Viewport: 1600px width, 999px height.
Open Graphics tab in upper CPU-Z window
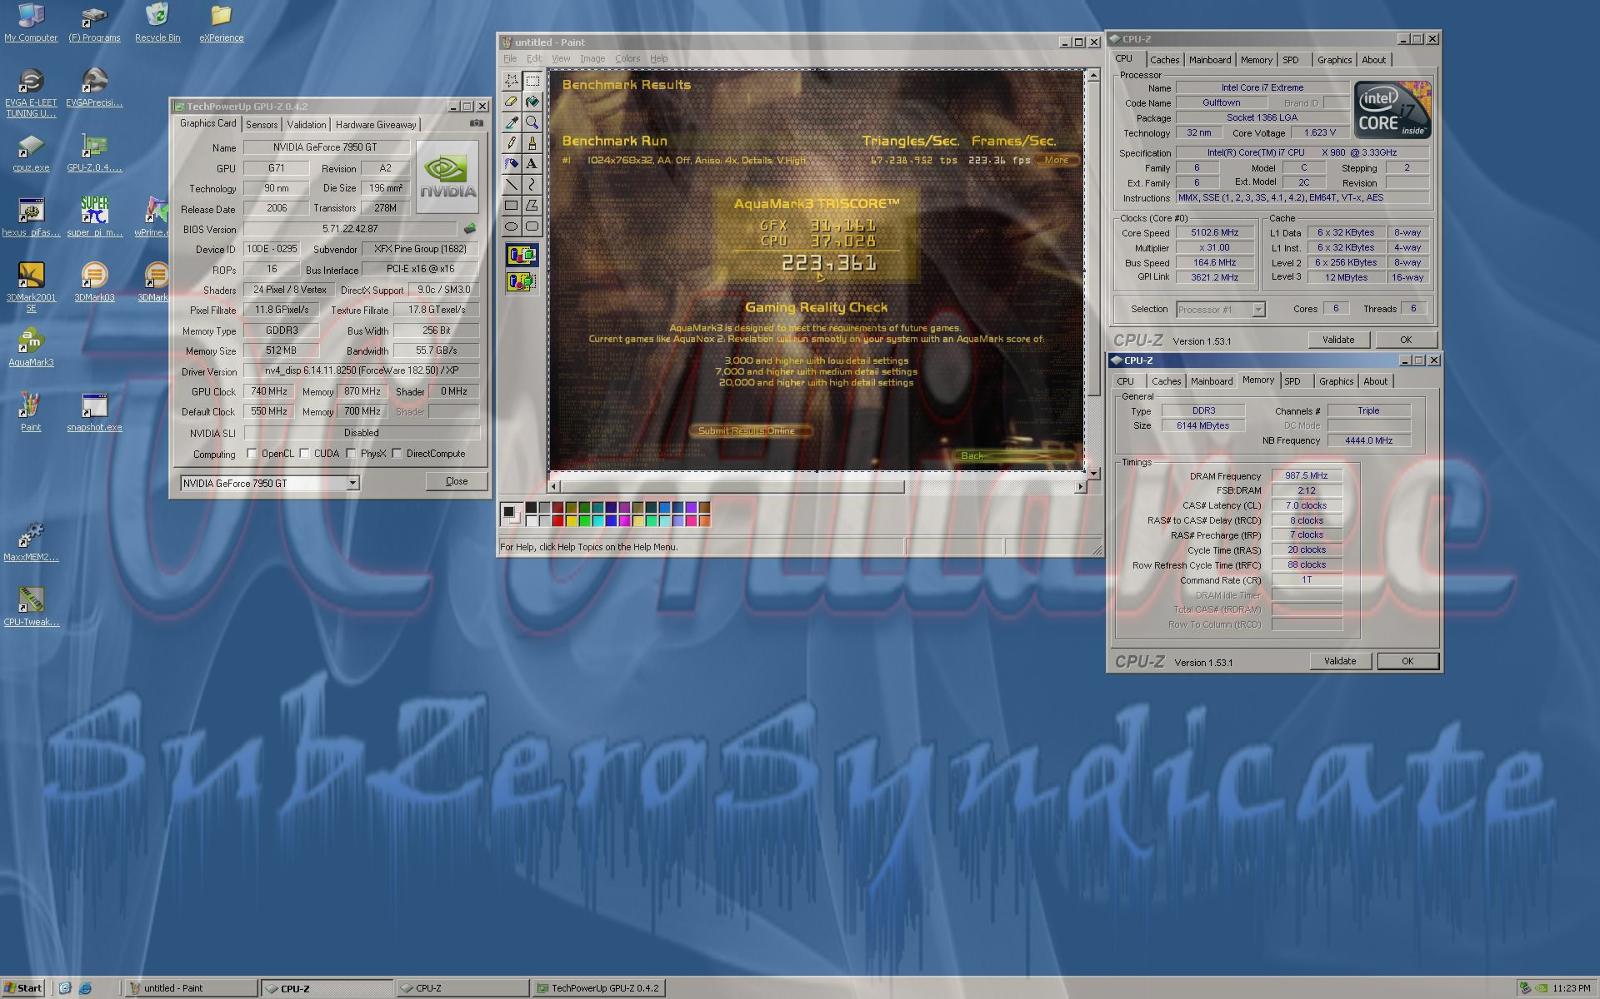(1334, 60)
